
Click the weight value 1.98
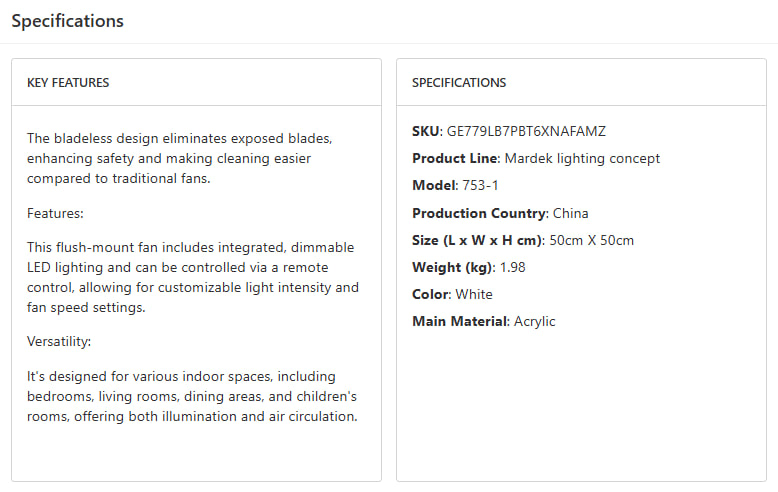[512, 267]
